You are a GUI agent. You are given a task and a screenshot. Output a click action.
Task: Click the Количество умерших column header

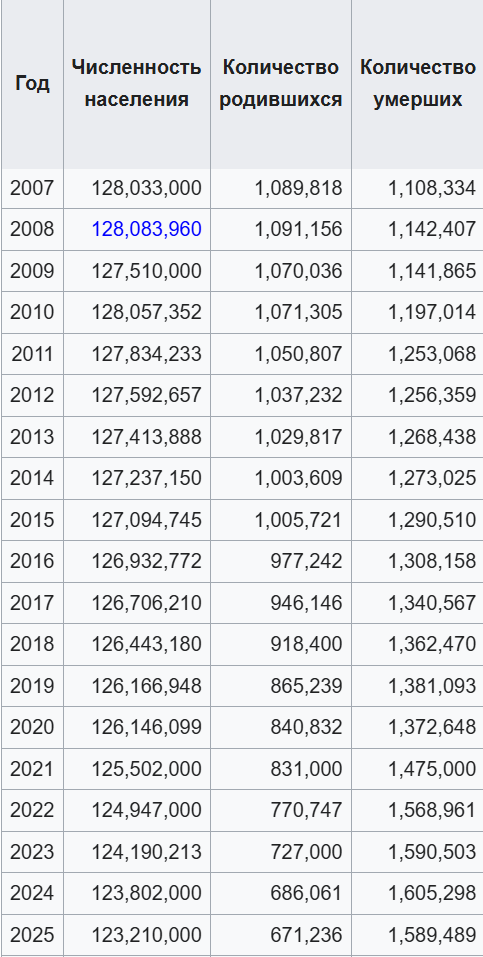tap(418, 84)
